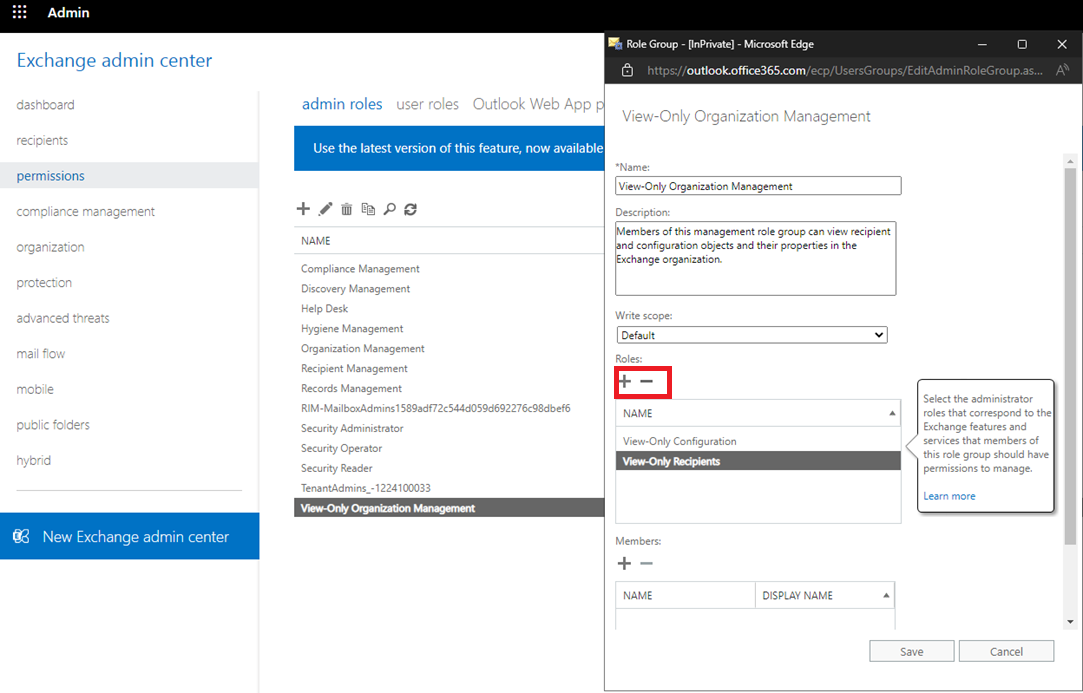Add a member with the Members plus icon
1083x693 pixels.
[x=624, y=564]
